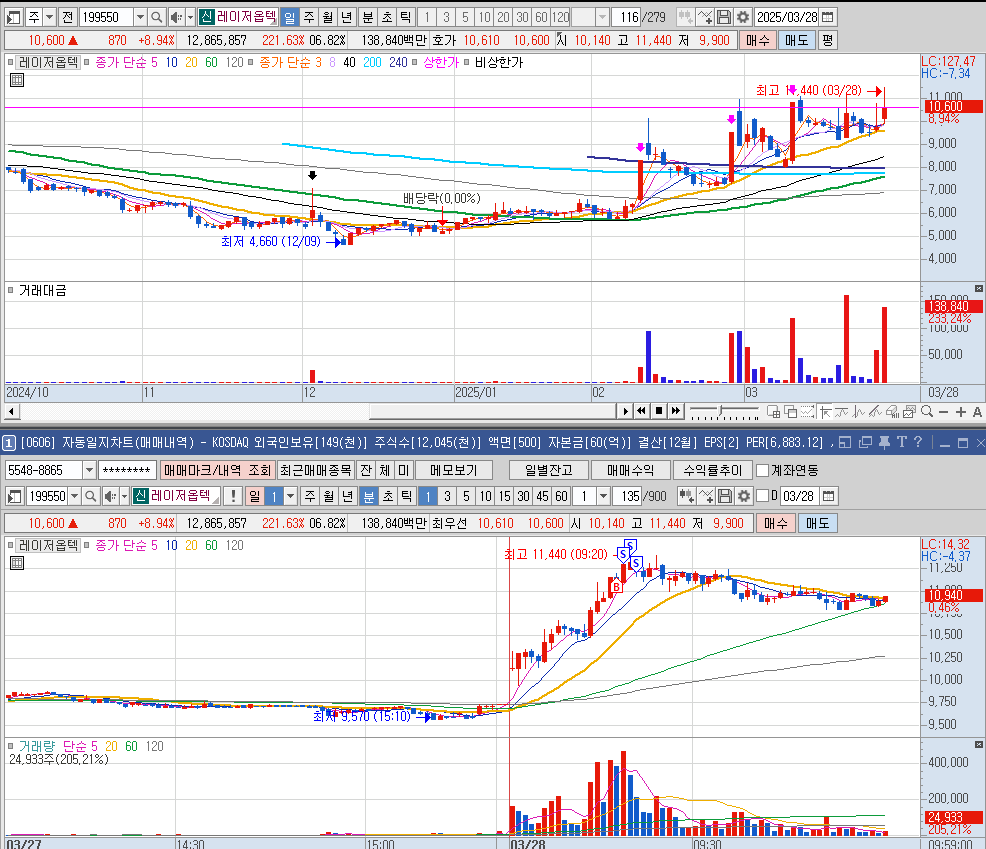The height and width of the screenshot is (849, 986).
Task: Expand the blank period combo box after the 120 button
Action: click(x=602, y=17)
